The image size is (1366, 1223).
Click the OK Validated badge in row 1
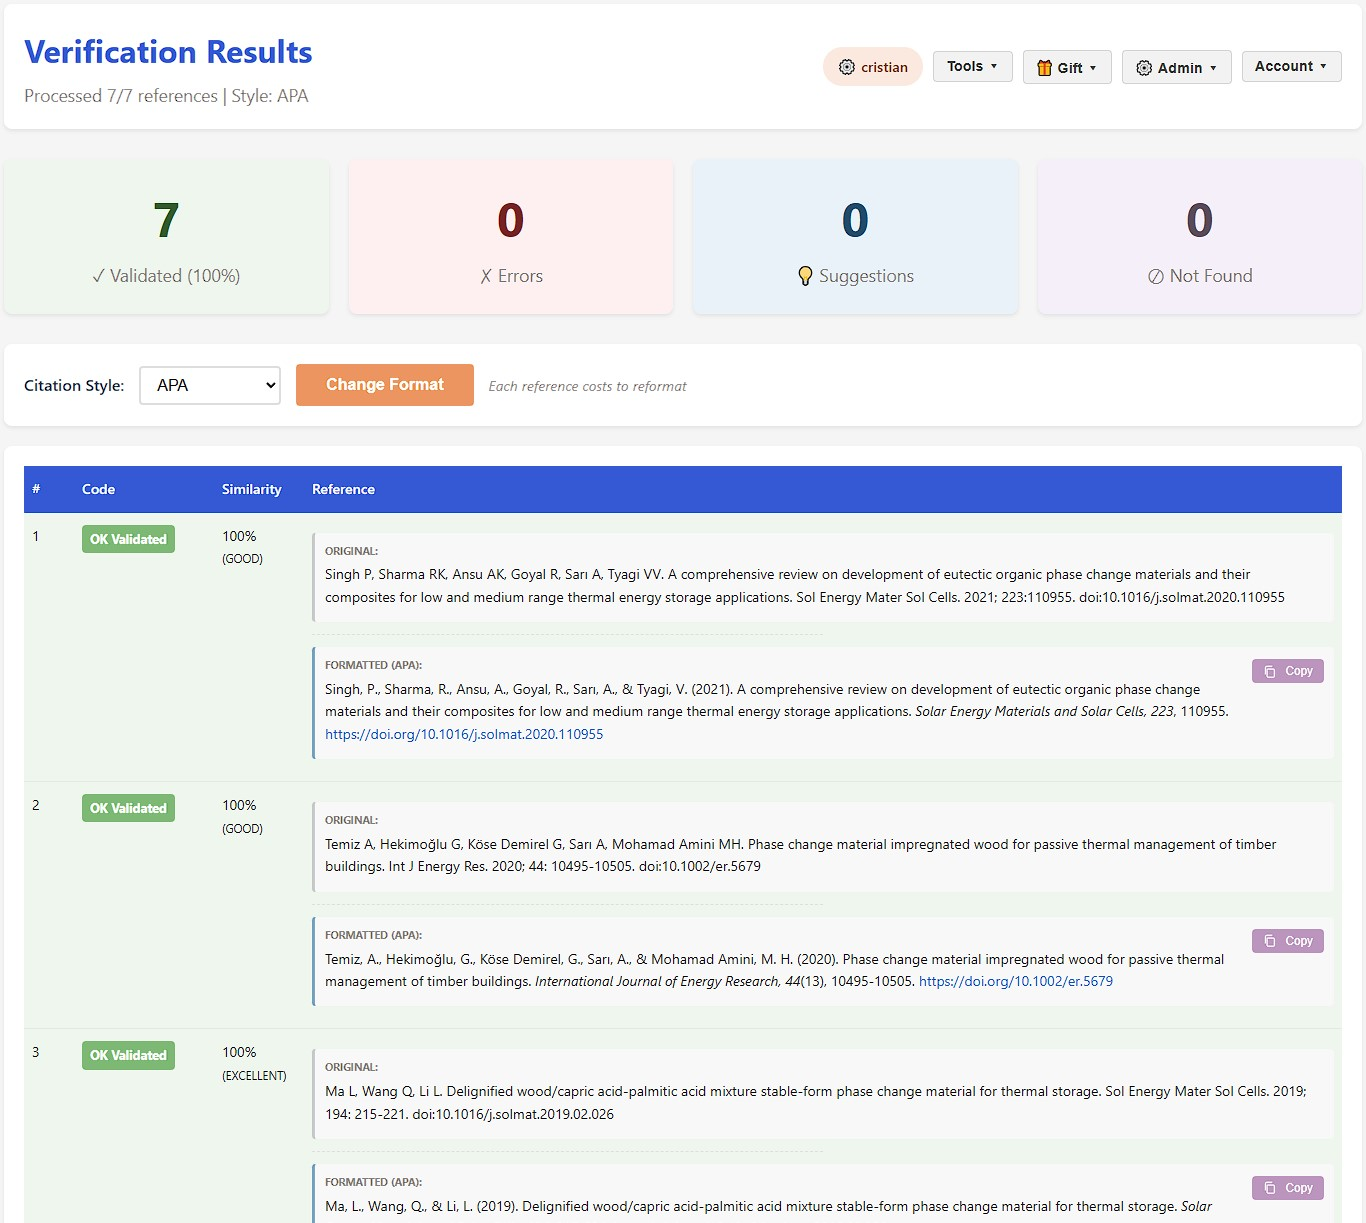(x=128, y=539)
